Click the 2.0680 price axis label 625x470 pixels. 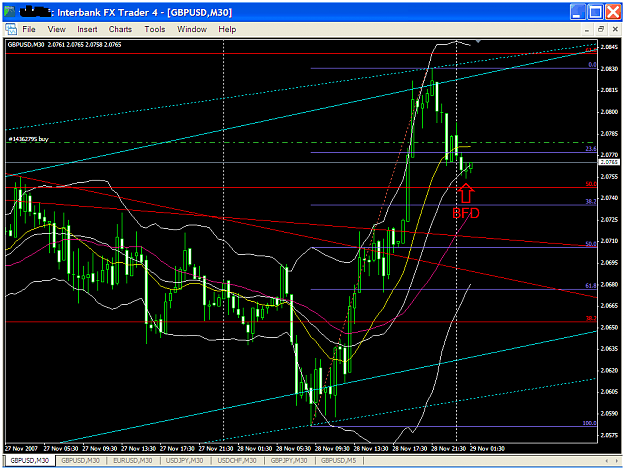[609, 284]
